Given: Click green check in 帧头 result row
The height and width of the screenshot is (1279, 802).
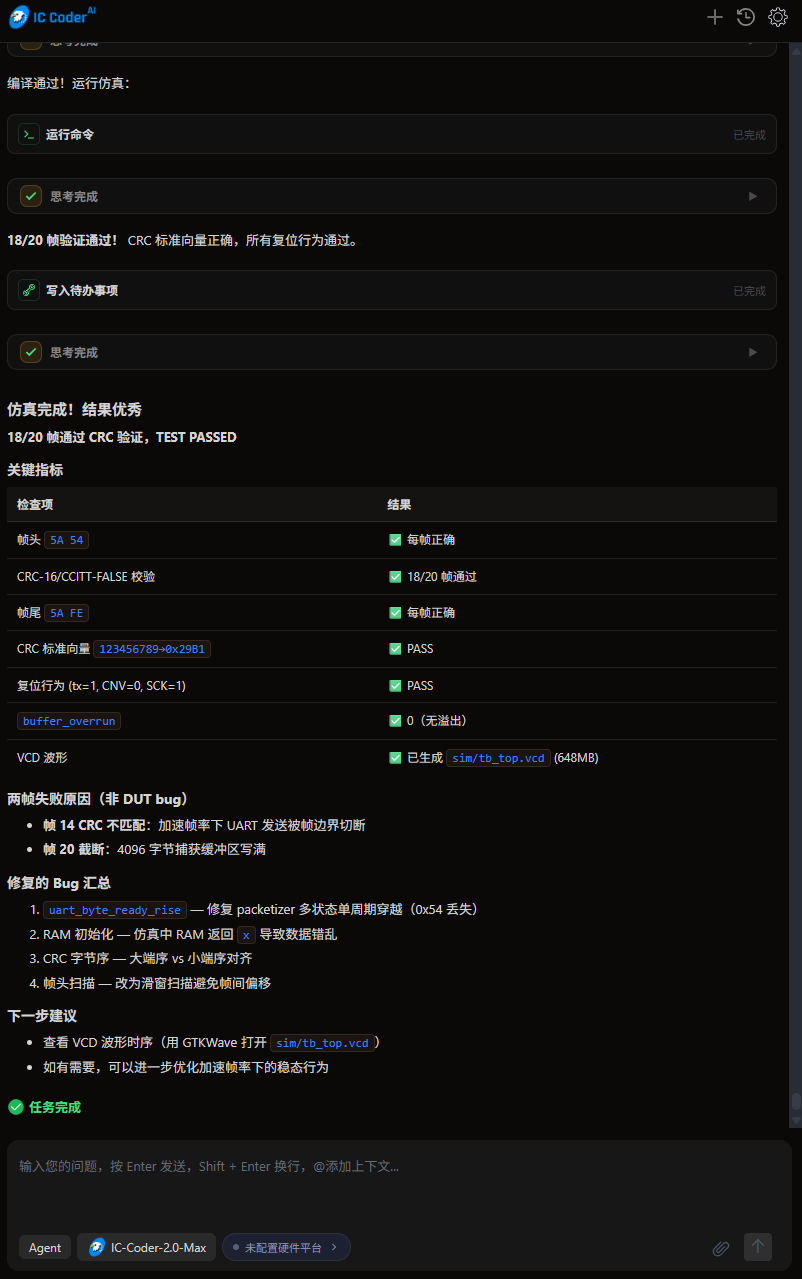Looking at the screenshot, I should click(395, 539).
